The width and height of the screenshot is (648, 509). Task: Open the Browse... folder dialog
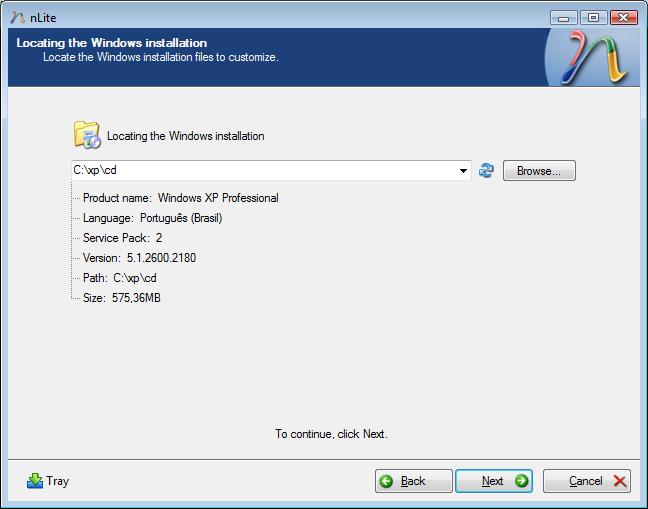tap(539, 171)
